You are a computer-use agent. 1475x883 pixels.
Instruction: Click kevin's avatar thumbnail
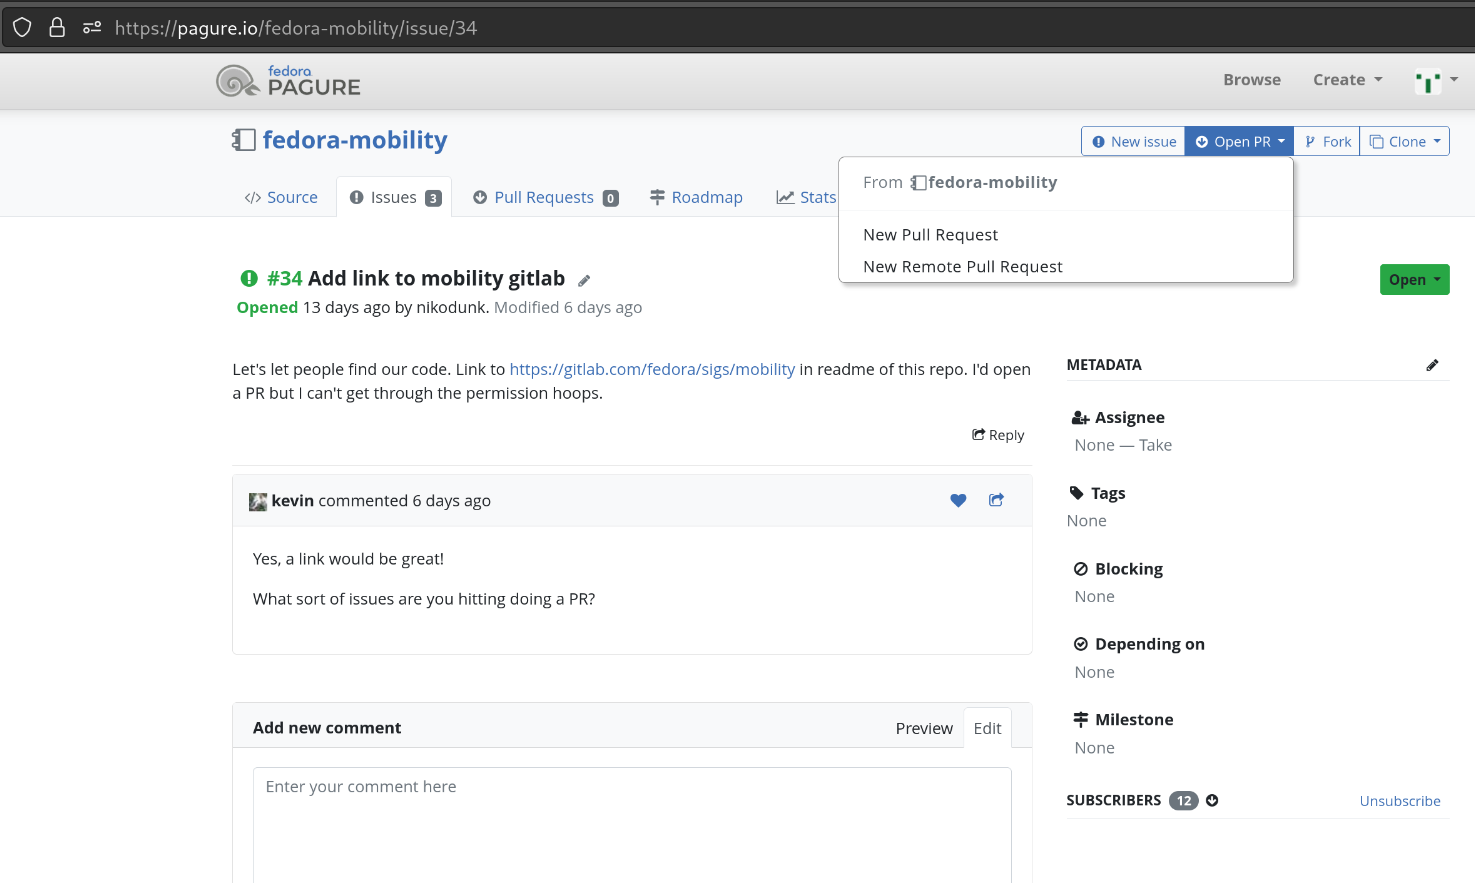(x=258, y=501)
